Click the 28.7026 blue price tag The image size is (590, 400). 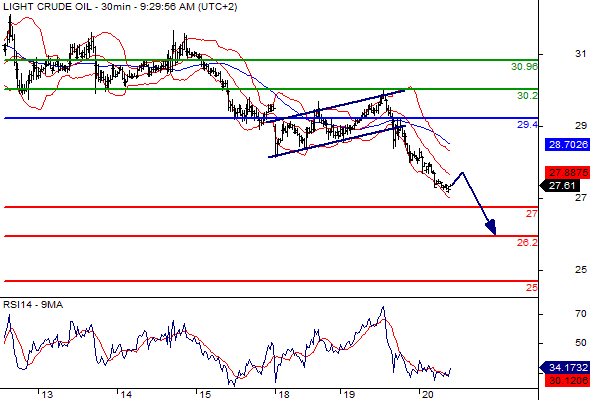tap(567, 144)
